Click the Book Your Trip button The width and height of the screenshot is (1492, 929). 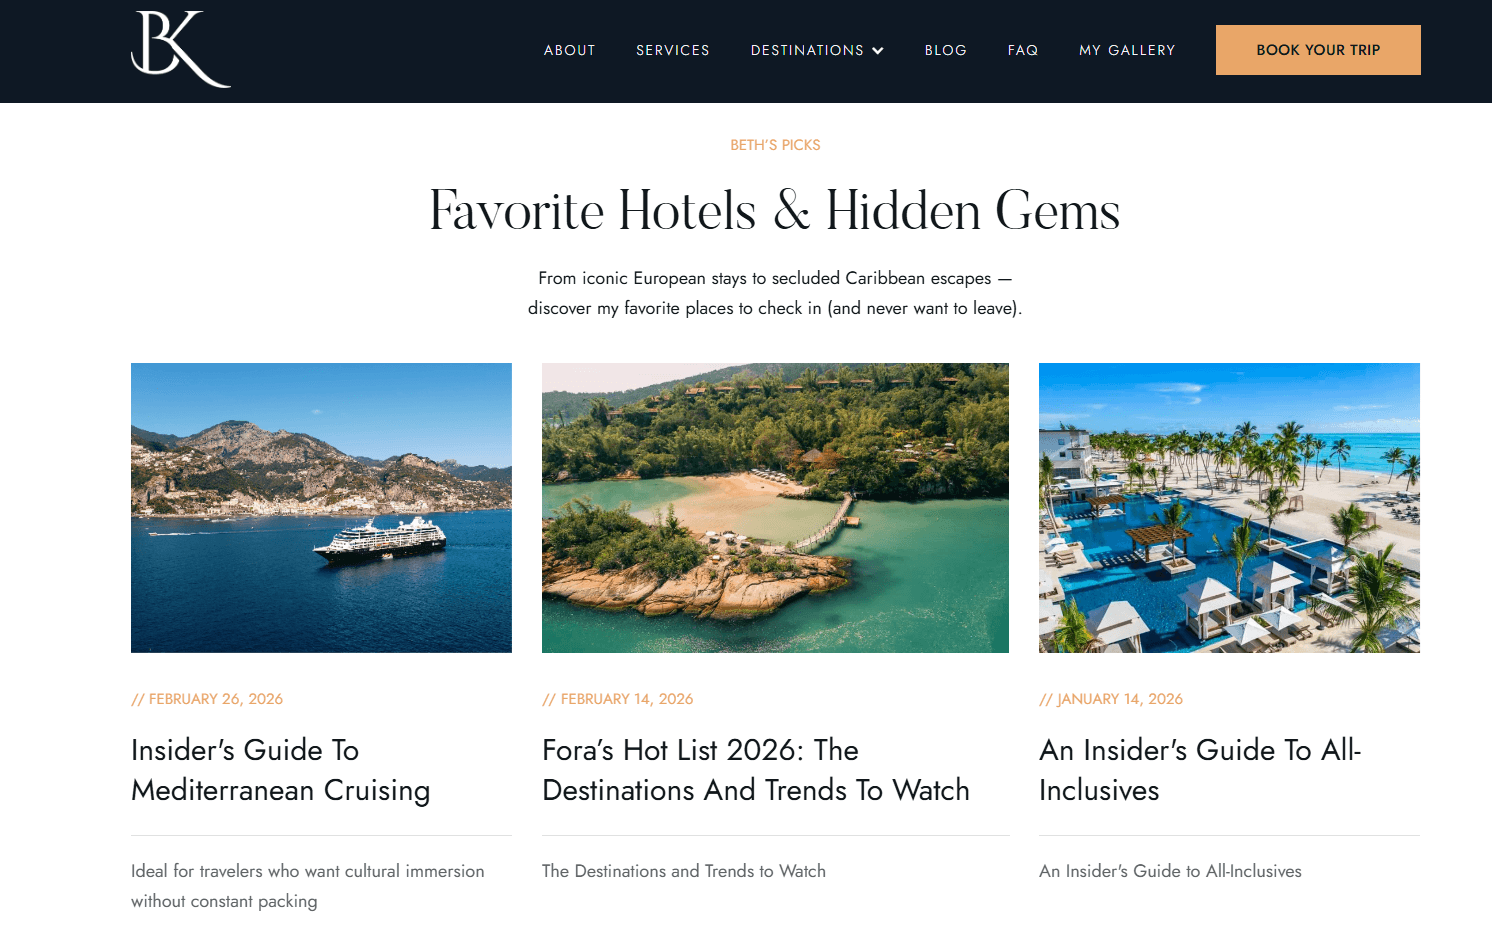click(x=1318, y=50)
